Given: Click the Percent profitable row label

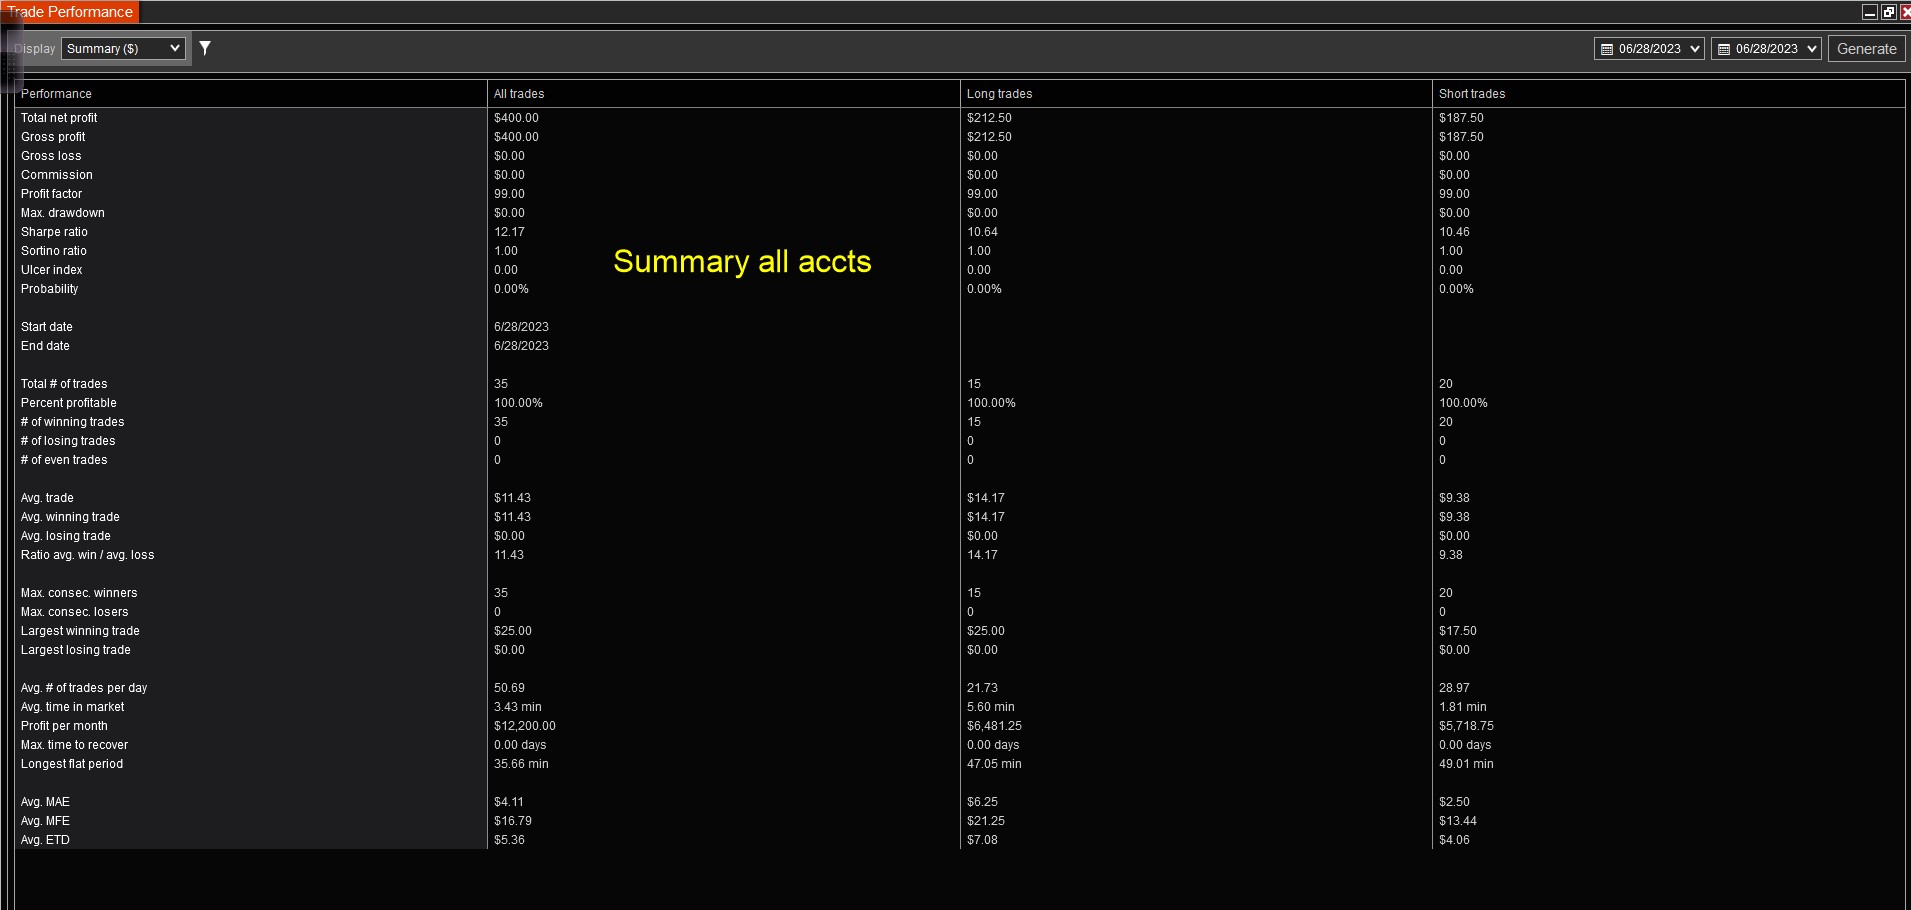Looking at the screenshot, I should tap(69, 403).
